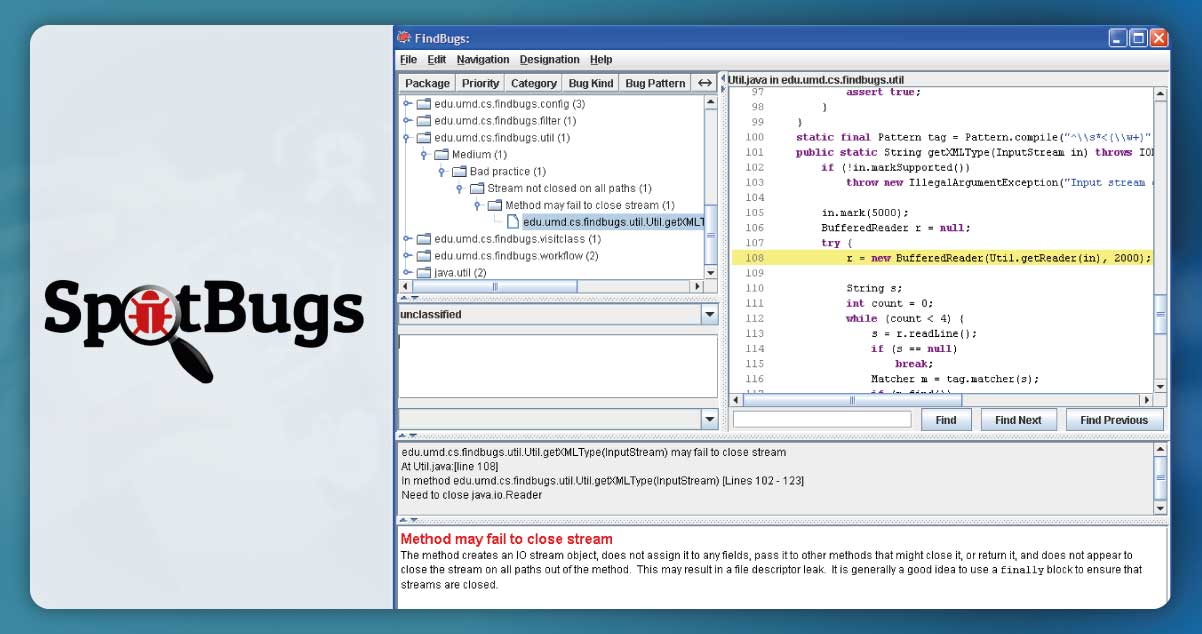Click 'In method ...getXMLType [Lines 102 - 123]' line
The height and width of the screenshot is (634, 1202).
point(602,481)
